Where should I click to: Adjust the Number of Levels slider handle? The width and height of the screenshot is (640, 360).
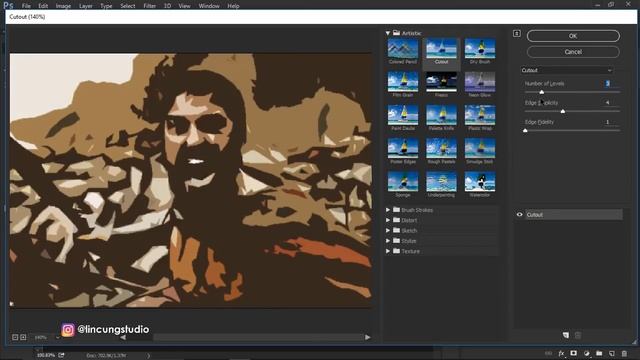[542, 93]
